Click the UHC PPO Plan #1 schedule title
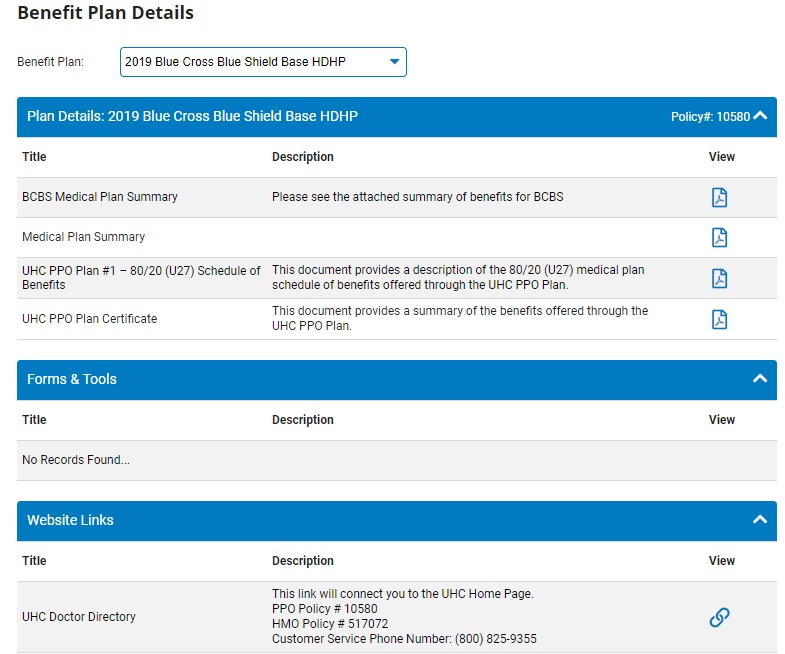Viewport: 785px width, 654px height. coord(141,278)
